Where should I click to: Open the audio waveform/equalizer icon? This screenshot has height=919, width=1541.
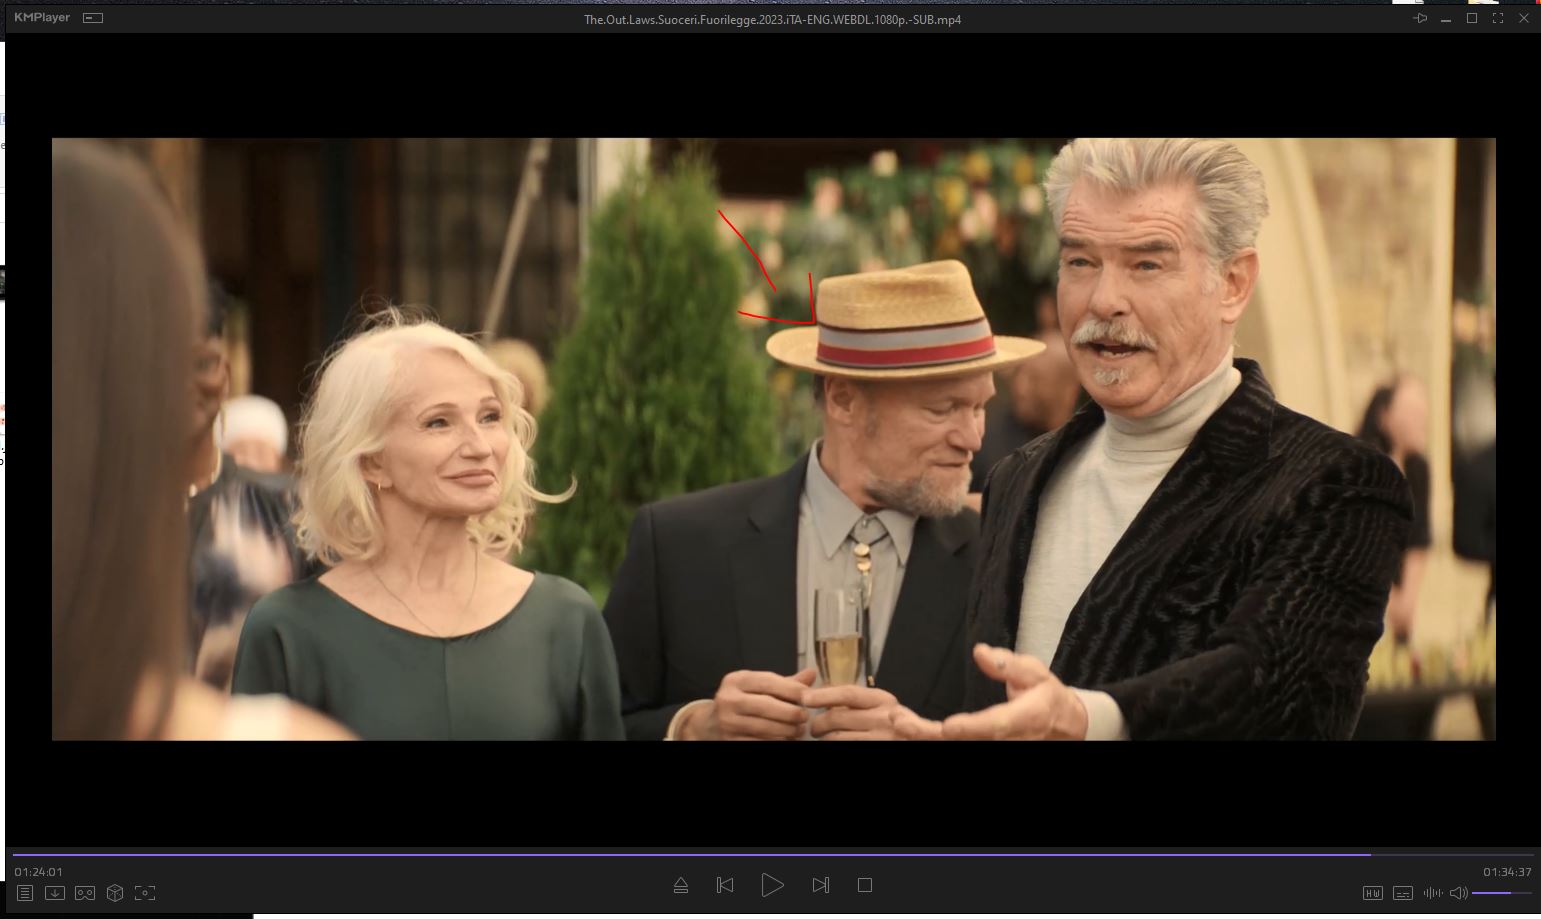coord(1432,893)
